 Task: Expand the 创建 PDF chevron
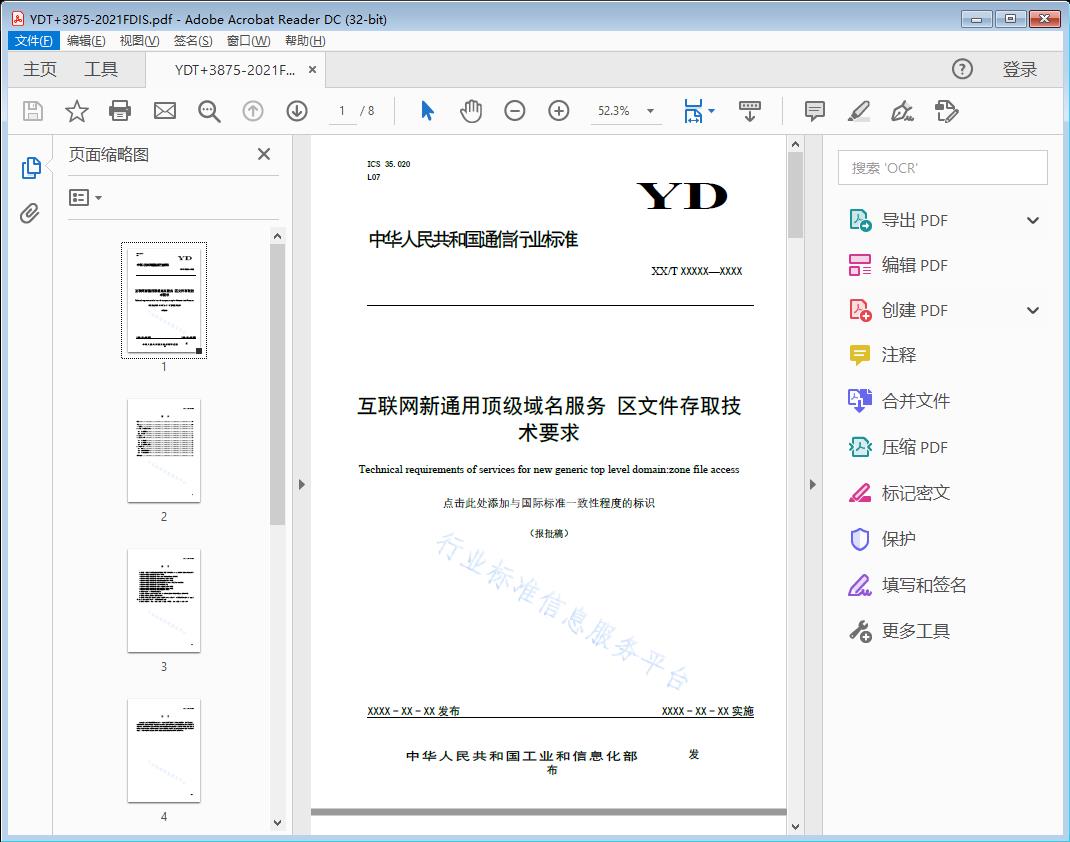[x=1032, y=310]
